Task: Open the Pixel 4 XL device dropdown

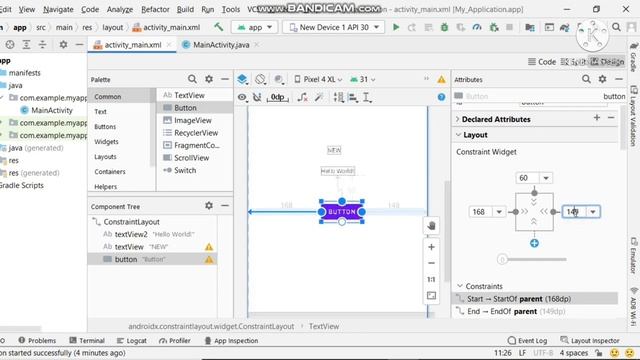Action: [x=318, y=79]
